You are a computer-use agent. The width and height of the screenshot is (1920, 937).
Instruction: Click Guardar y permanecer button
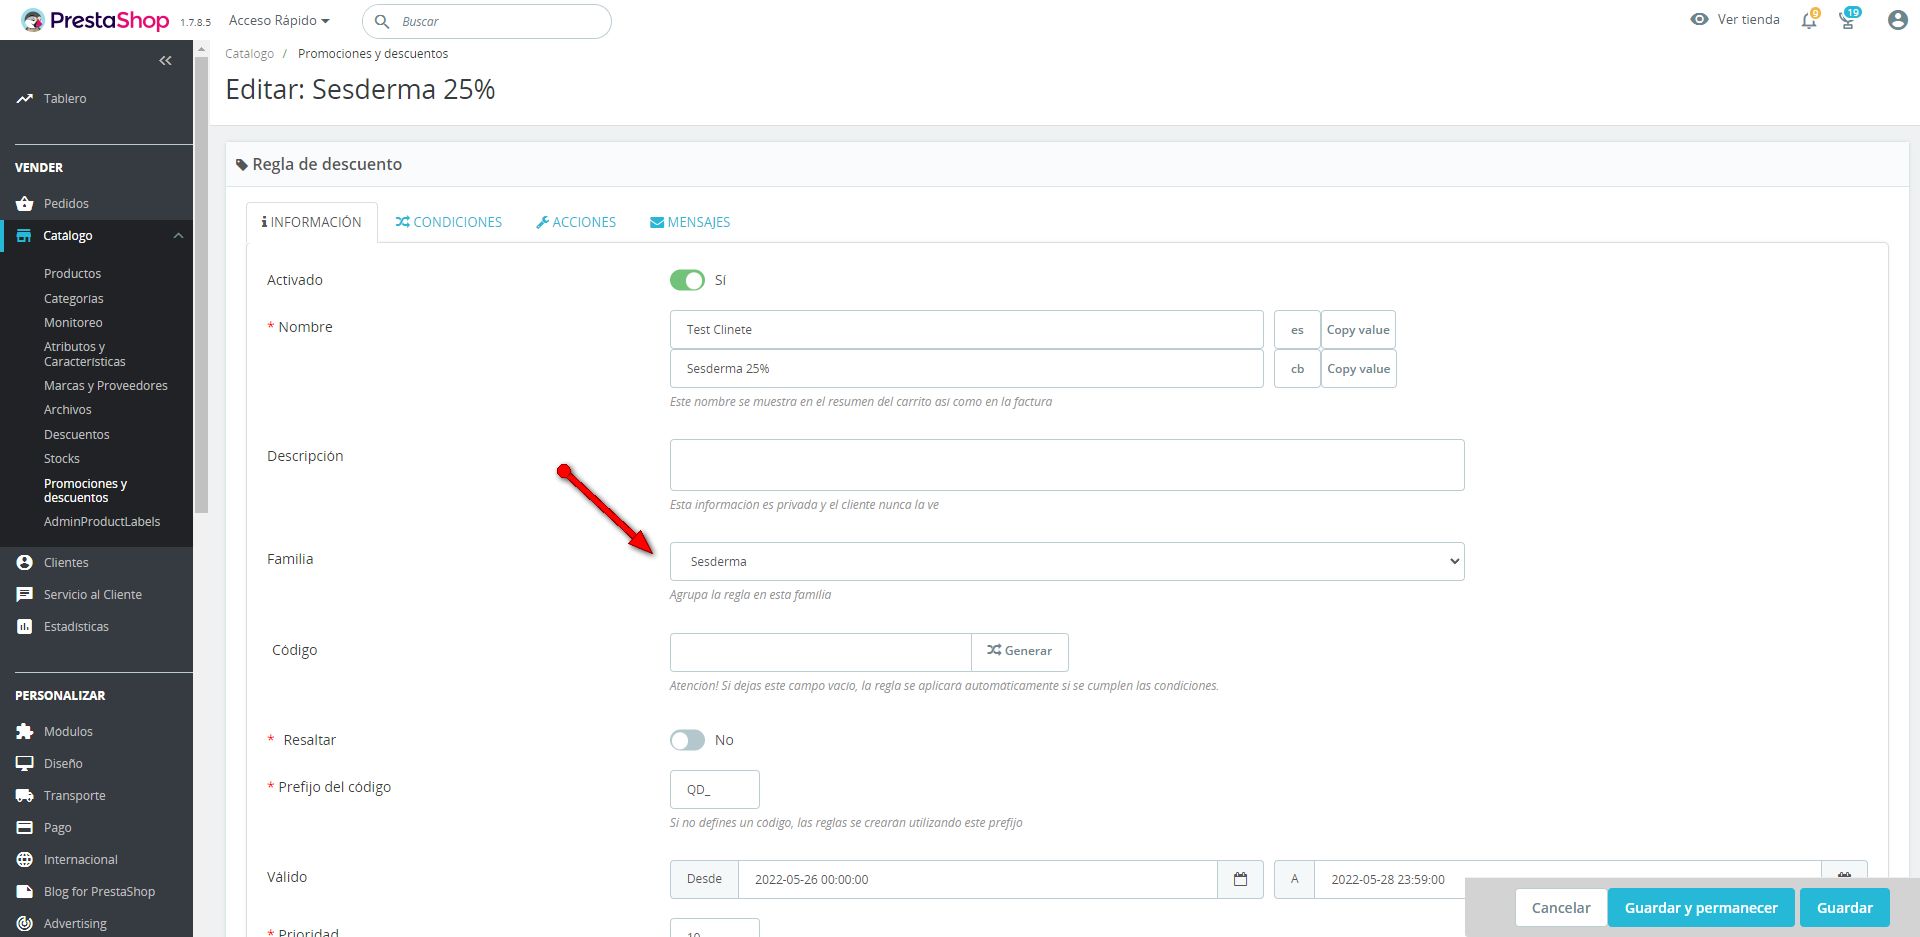[x=1701, y=908]
